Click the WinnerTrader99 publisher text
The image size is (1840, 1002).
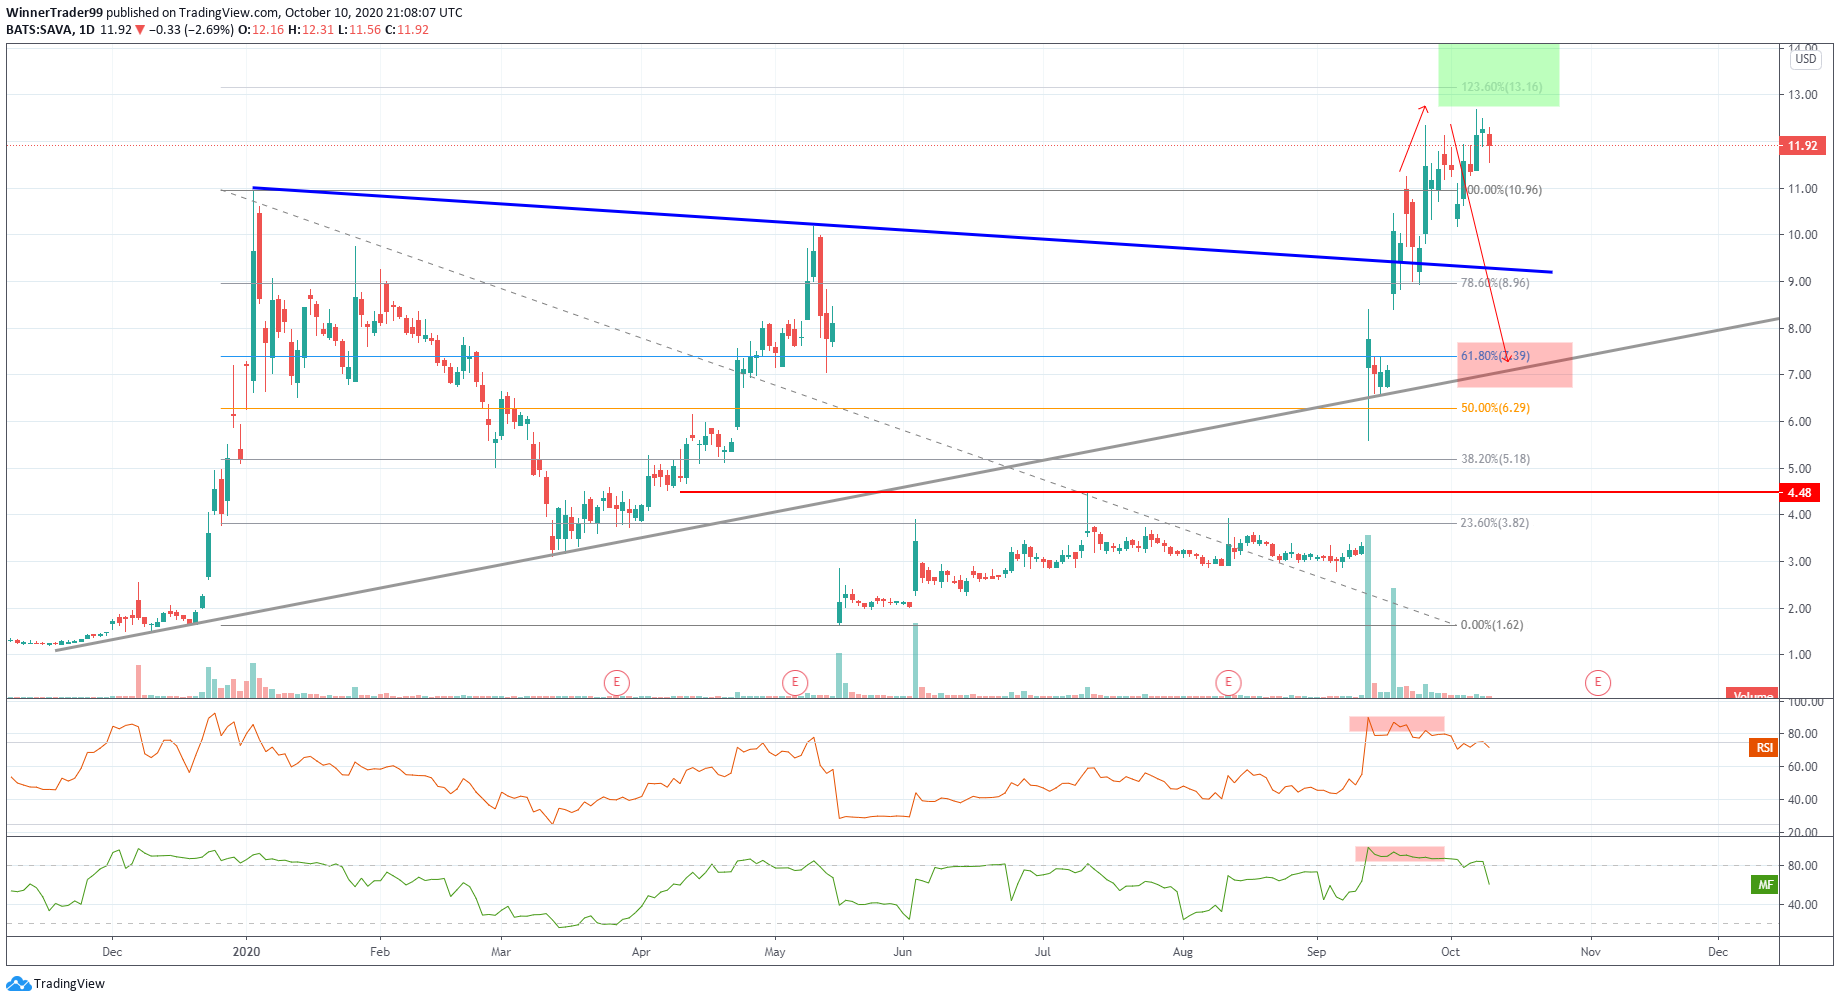54,13
